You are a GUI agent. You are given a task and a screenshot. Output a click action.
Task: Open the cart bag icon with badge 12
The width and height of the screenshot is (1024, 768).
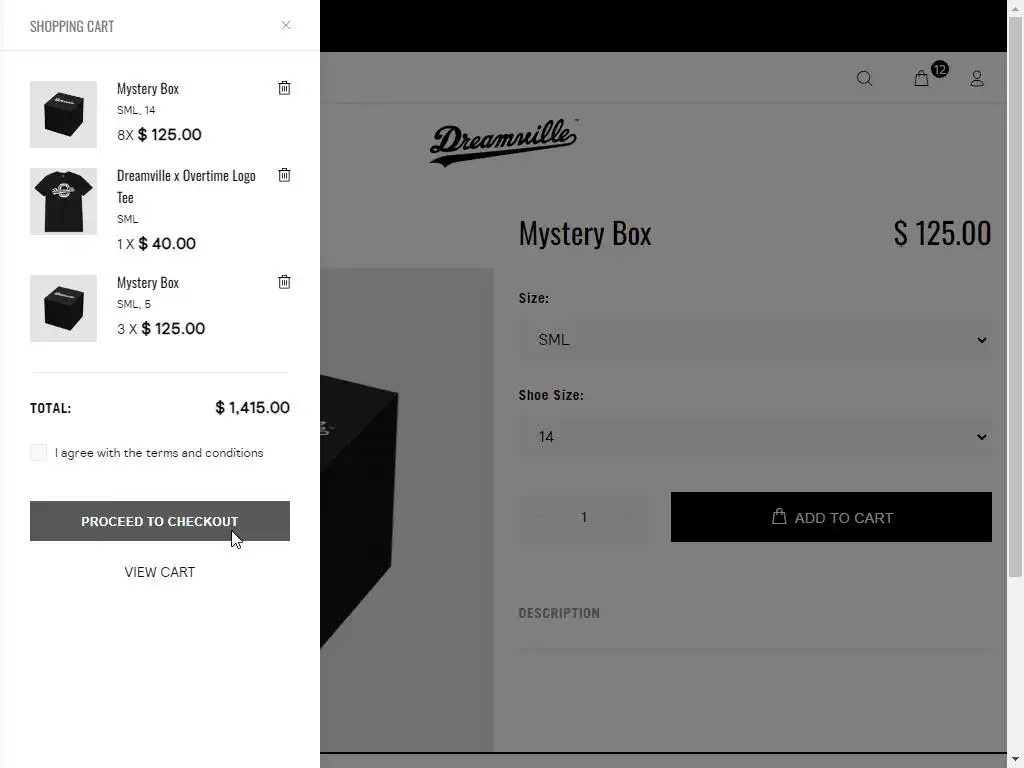921,78
